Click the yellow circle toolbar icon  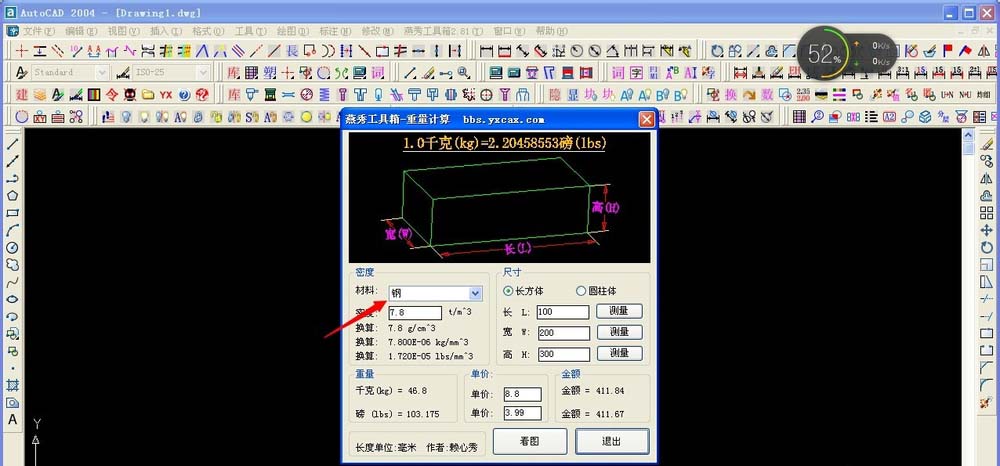point(306,117)
